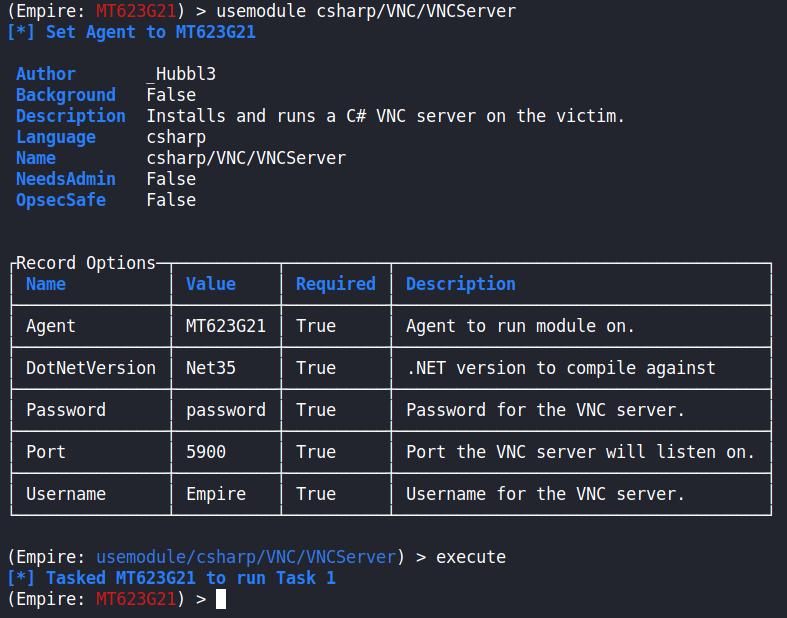This screenshot has width=787, height=618.
Task: Click the Value column header
Action: coord(211,284)
